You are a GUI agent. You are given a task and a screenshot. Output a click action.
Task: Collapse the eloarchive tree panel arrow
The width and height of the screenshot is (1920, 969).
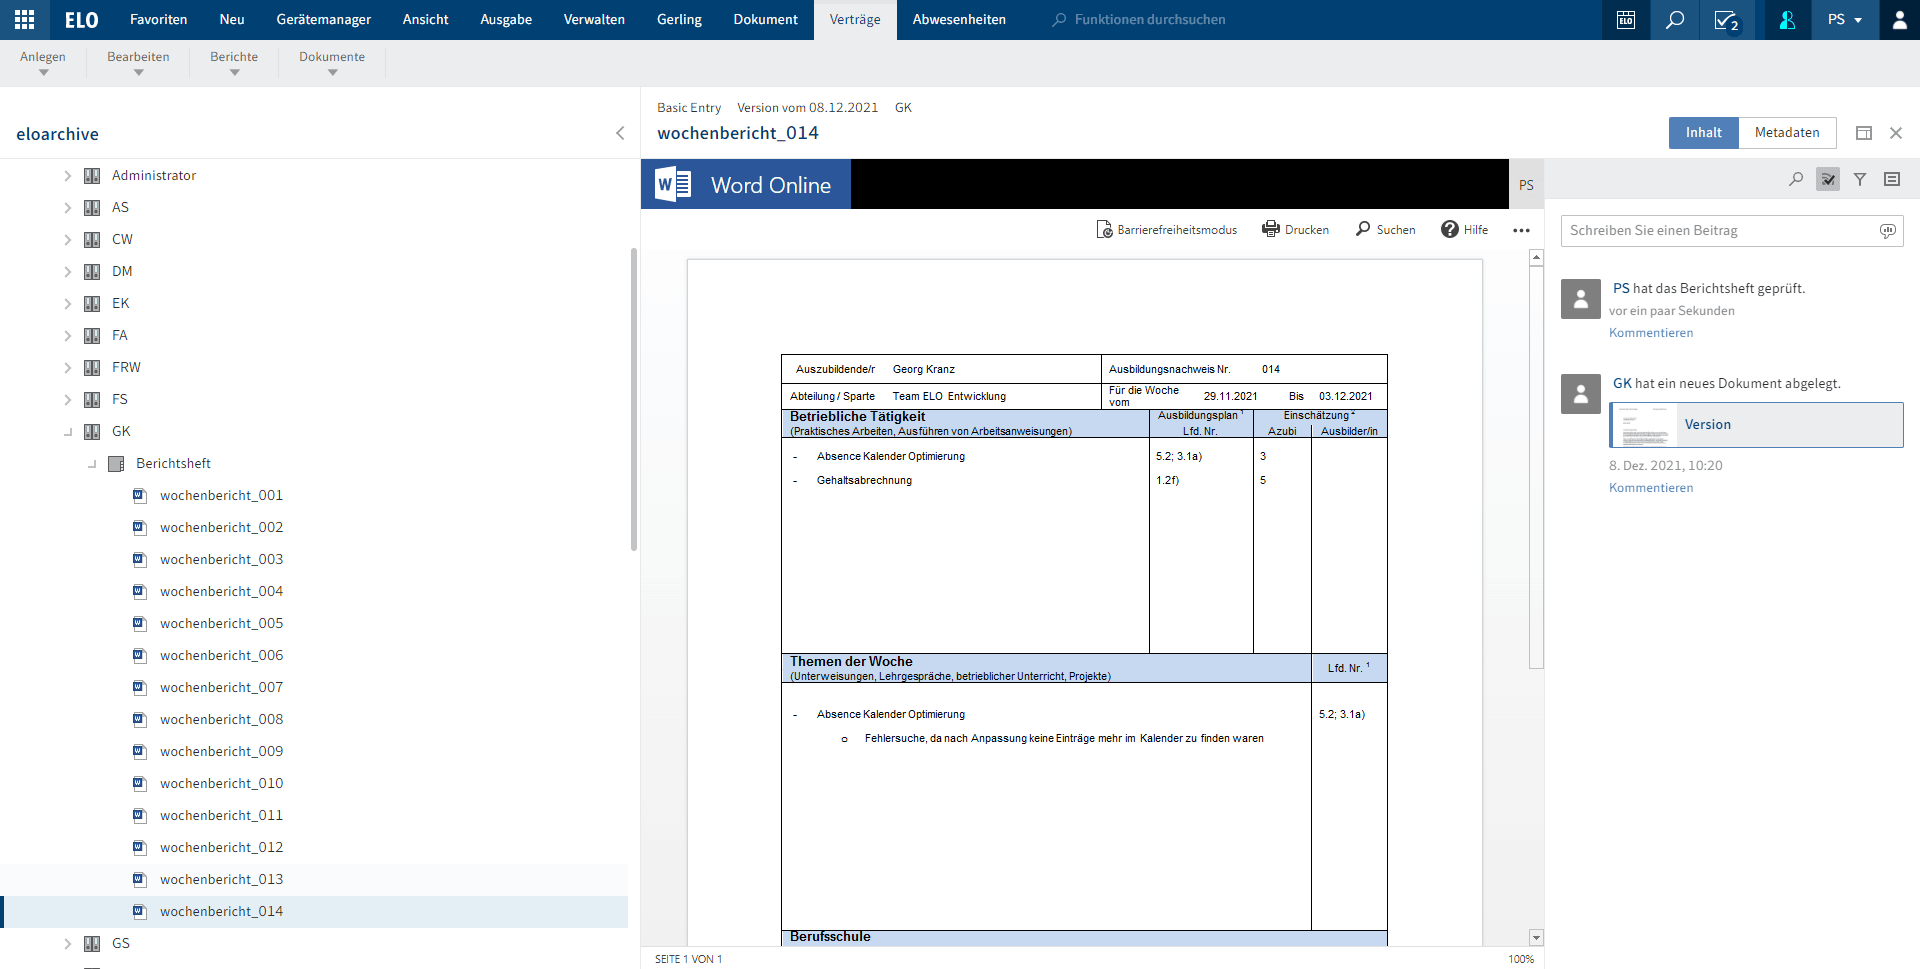click(x=620, y=133)
